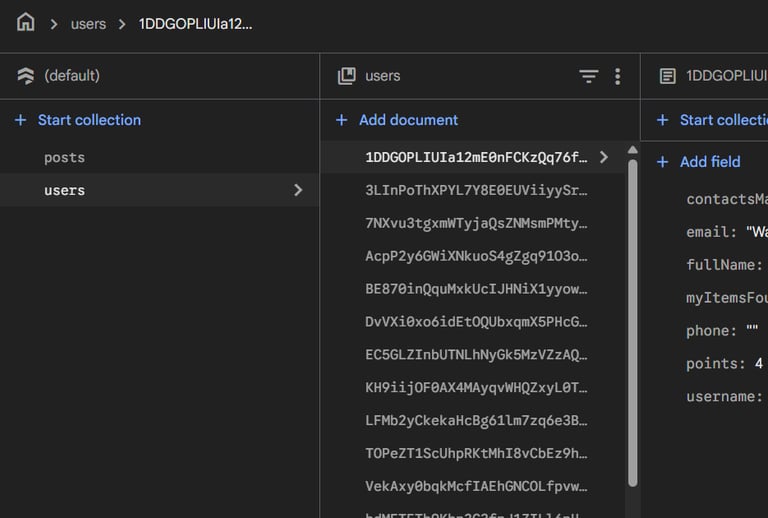Viewport: 768px width, 518px height.
Task: Select the email field
Action: click(727, 232)
